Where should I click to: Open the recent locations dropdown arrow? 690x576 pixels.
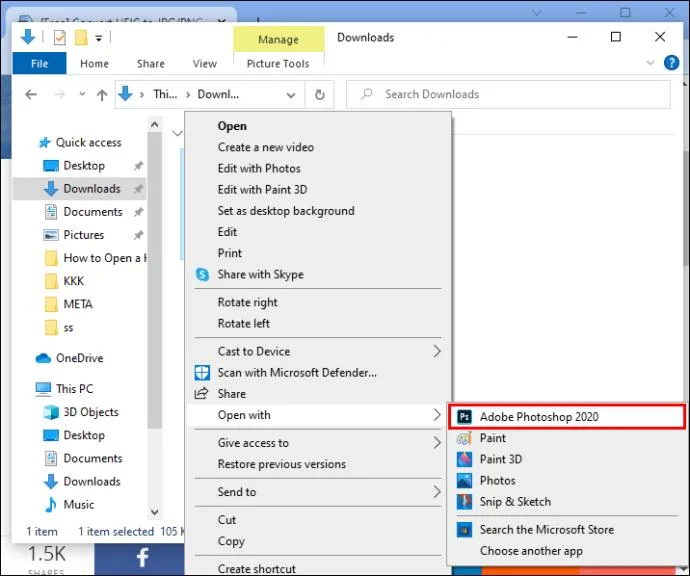point(82,94)
